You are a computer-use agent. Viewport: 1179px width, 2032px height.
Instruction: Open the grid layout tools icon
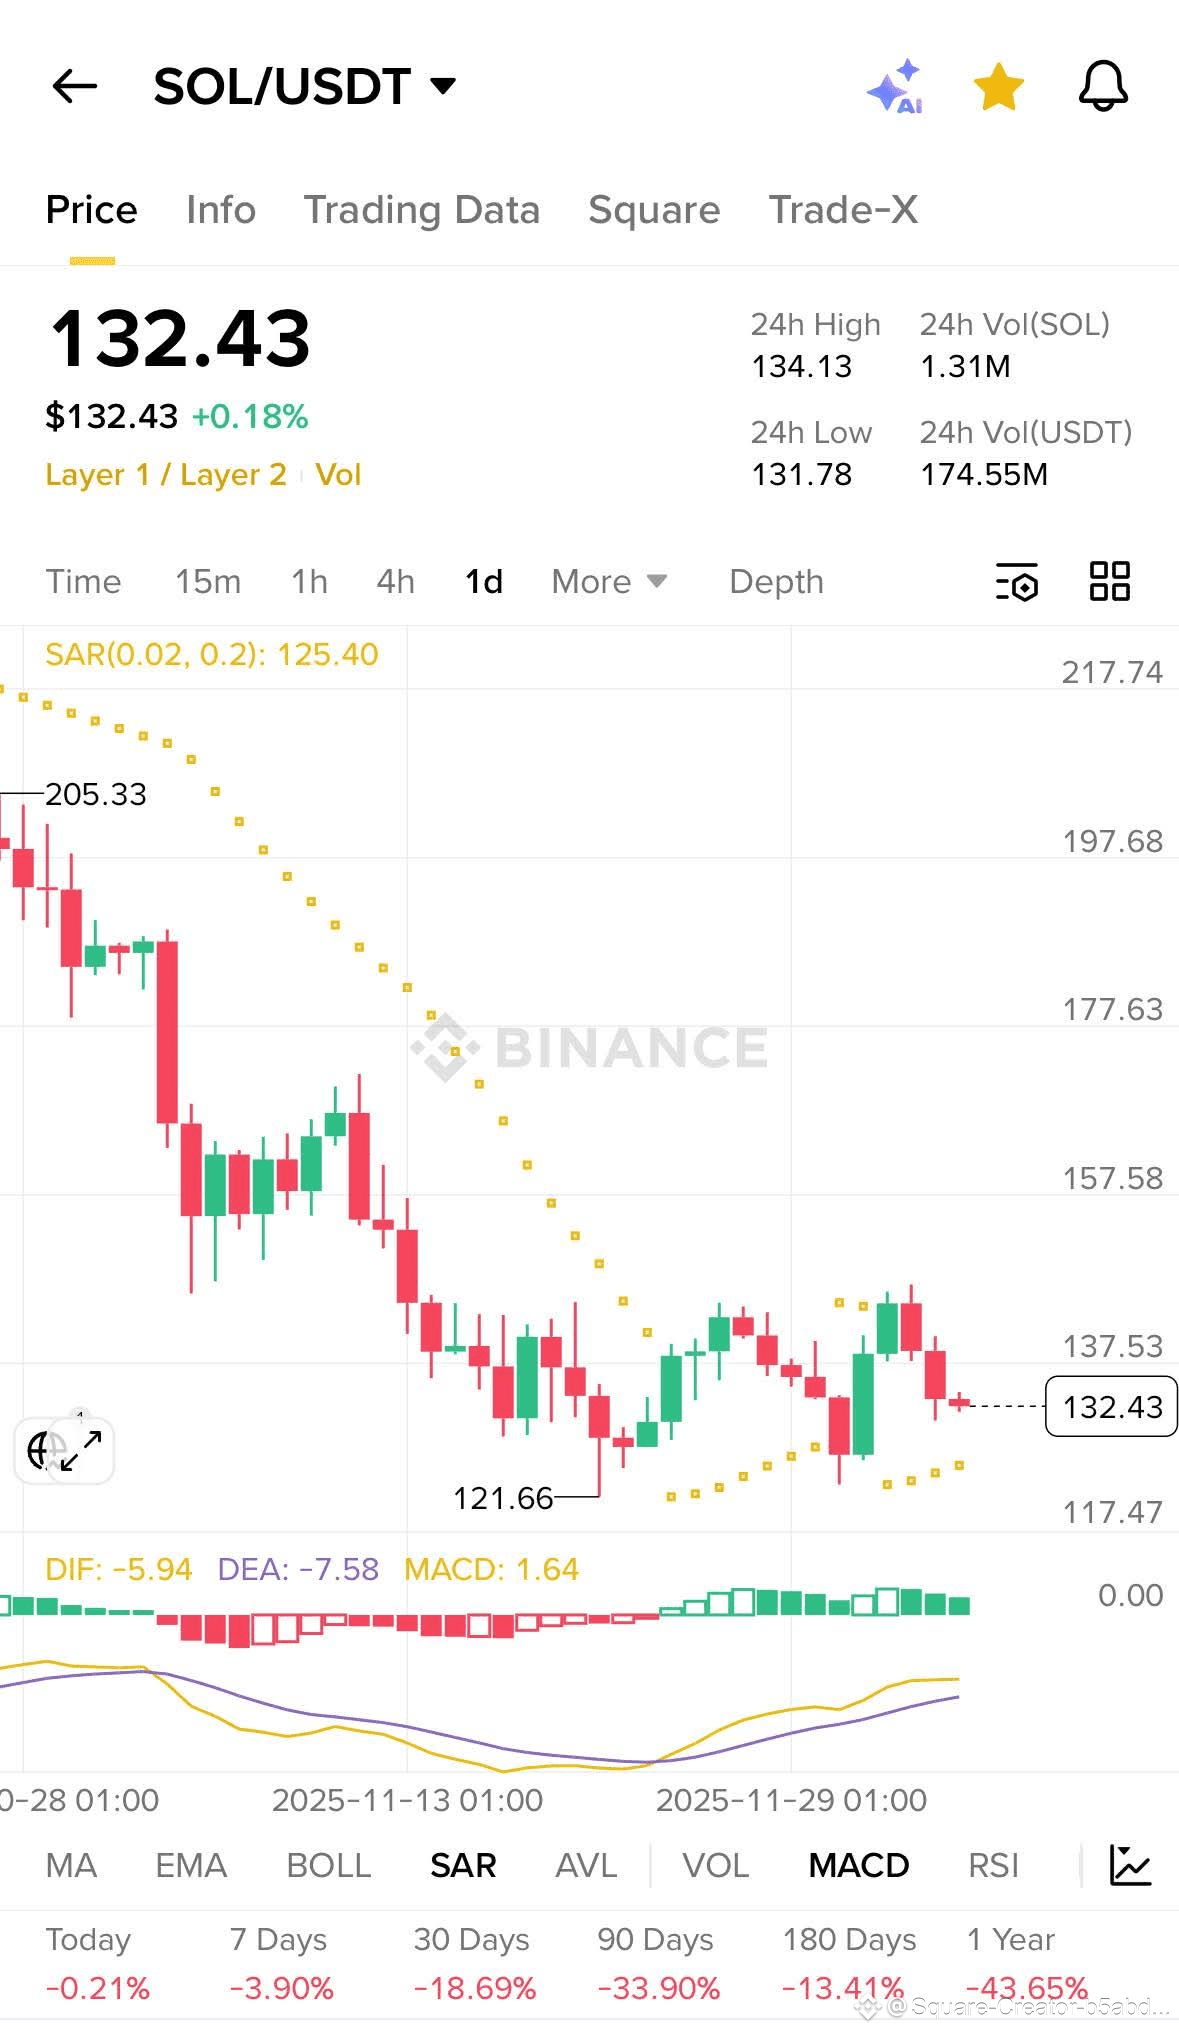pos(1109,581)
